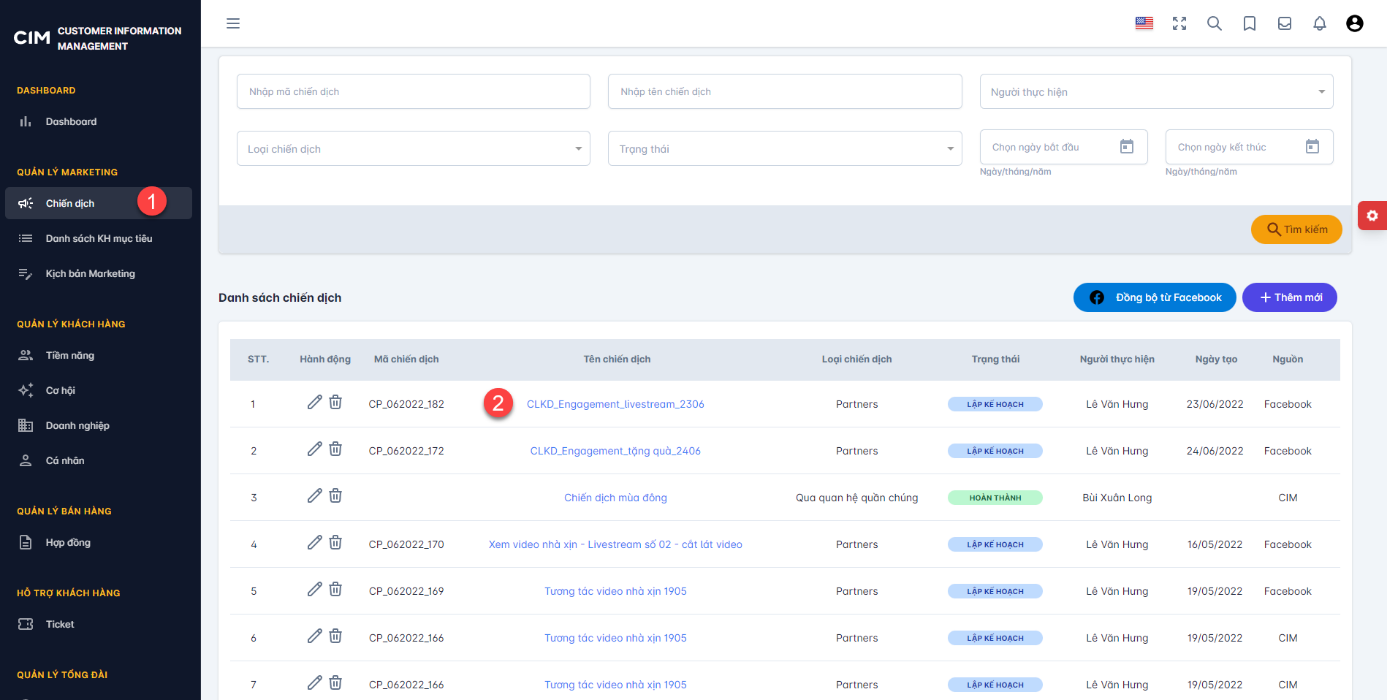The width and height of the screenshot is (1387, 700).
Task: Open the red settings gear panel
Action: (1372, 215)
